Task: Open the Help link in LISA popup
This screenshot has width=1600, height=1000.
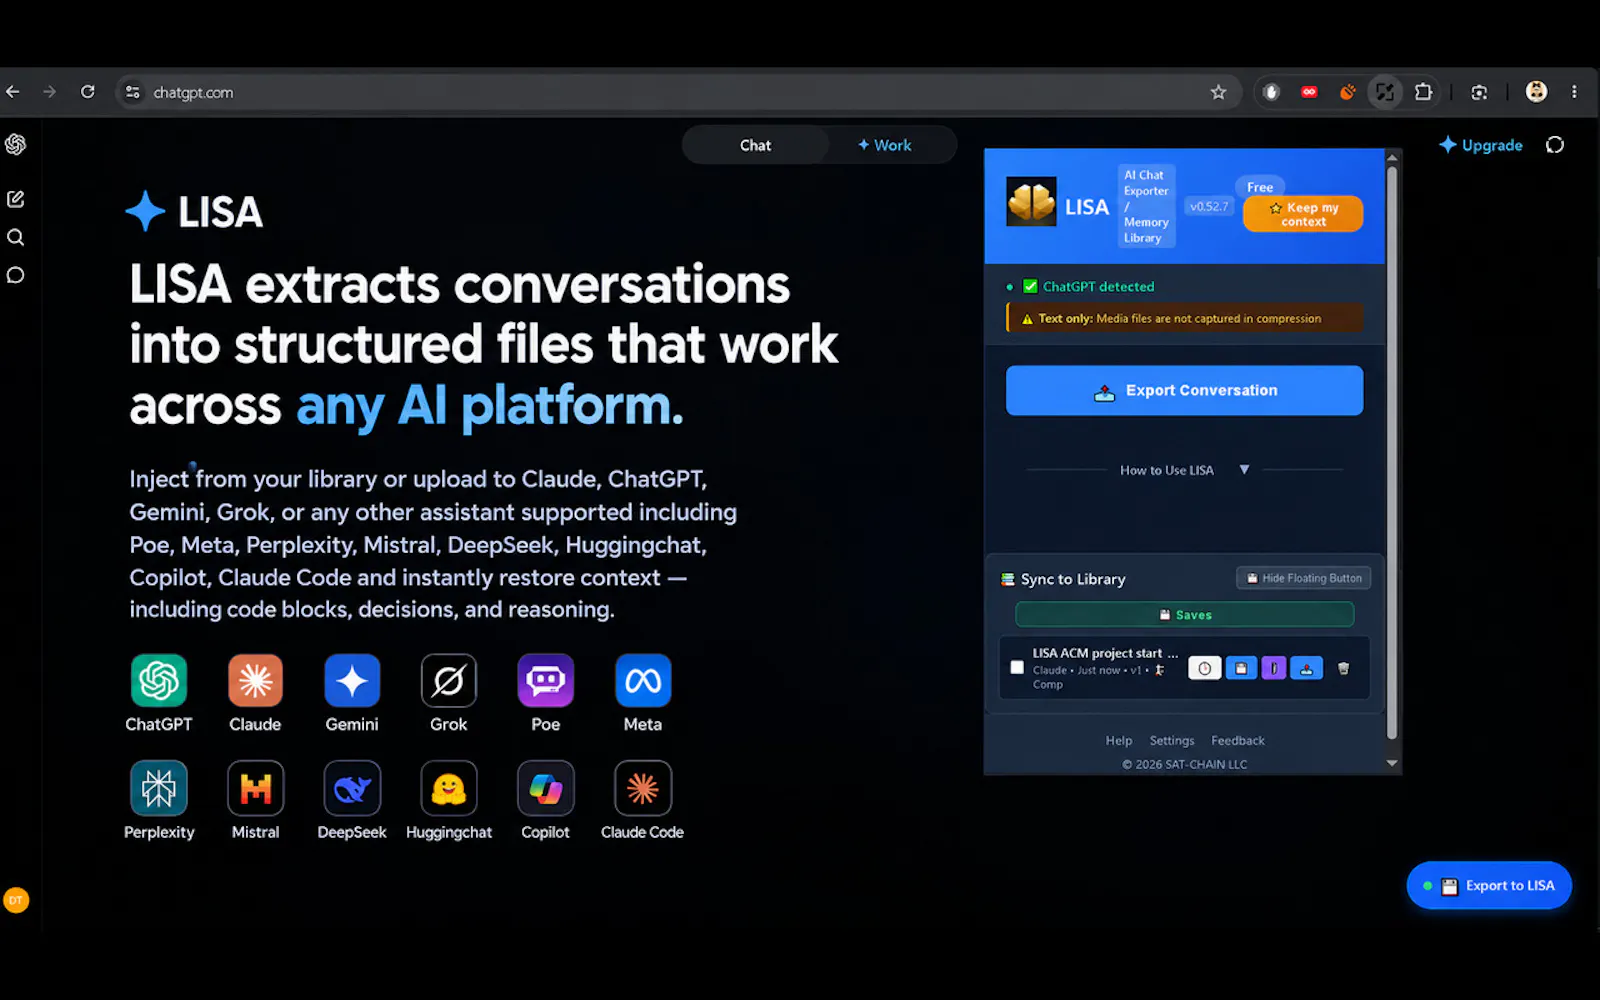Action: (x=1119, y=740)
